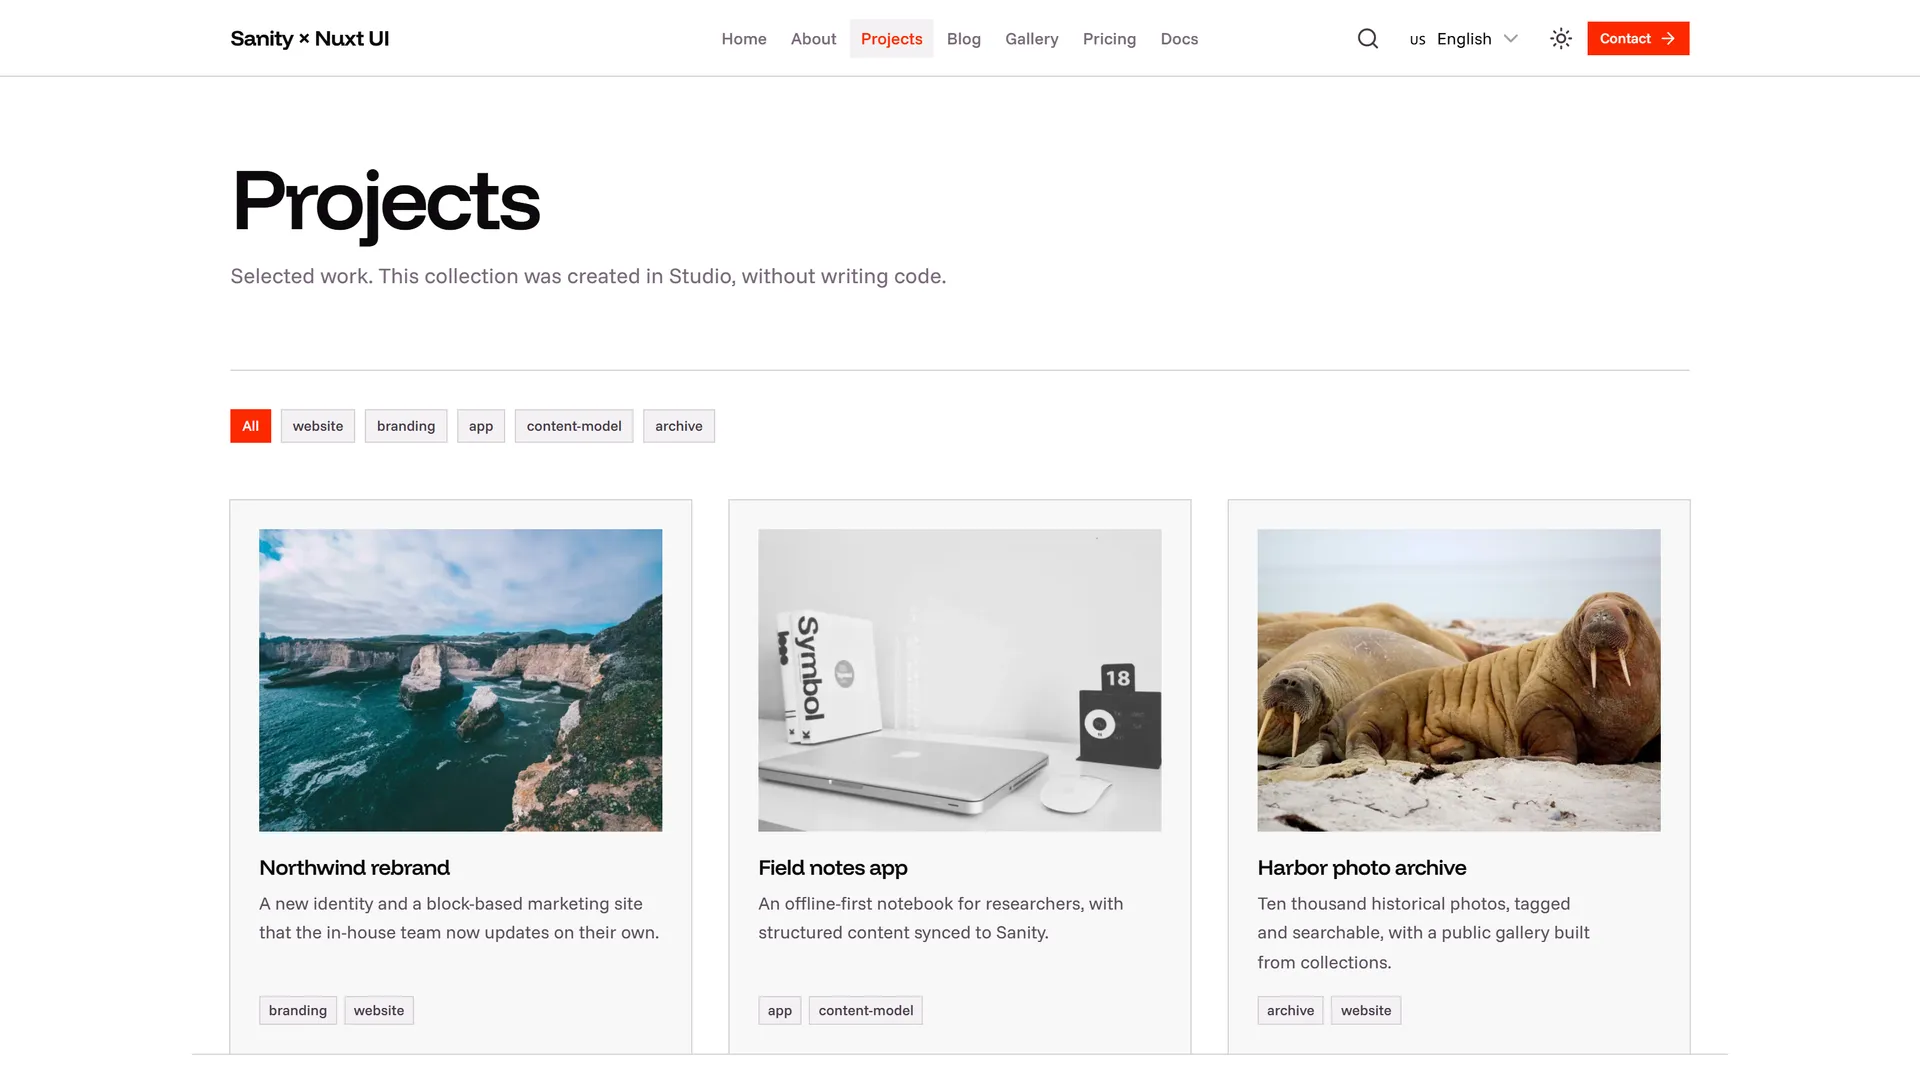
Task: Toggle the sun color-mode icon
Action: pyautogui.click(x=1561, y=39)
